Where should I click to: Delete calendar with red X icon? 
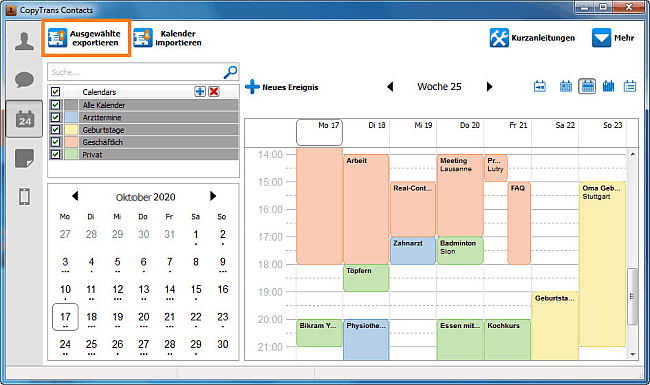(x=214, y=92)
